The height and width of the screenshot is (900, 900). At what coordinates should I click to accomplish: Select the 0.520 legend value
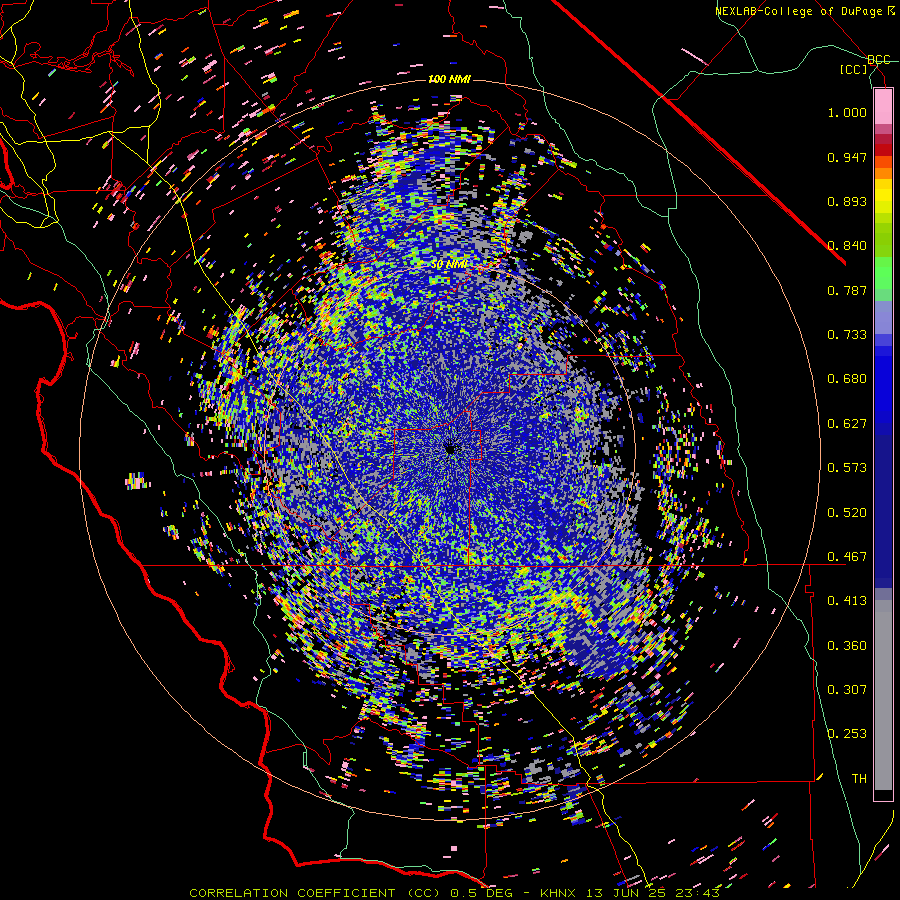click(847, 513)
